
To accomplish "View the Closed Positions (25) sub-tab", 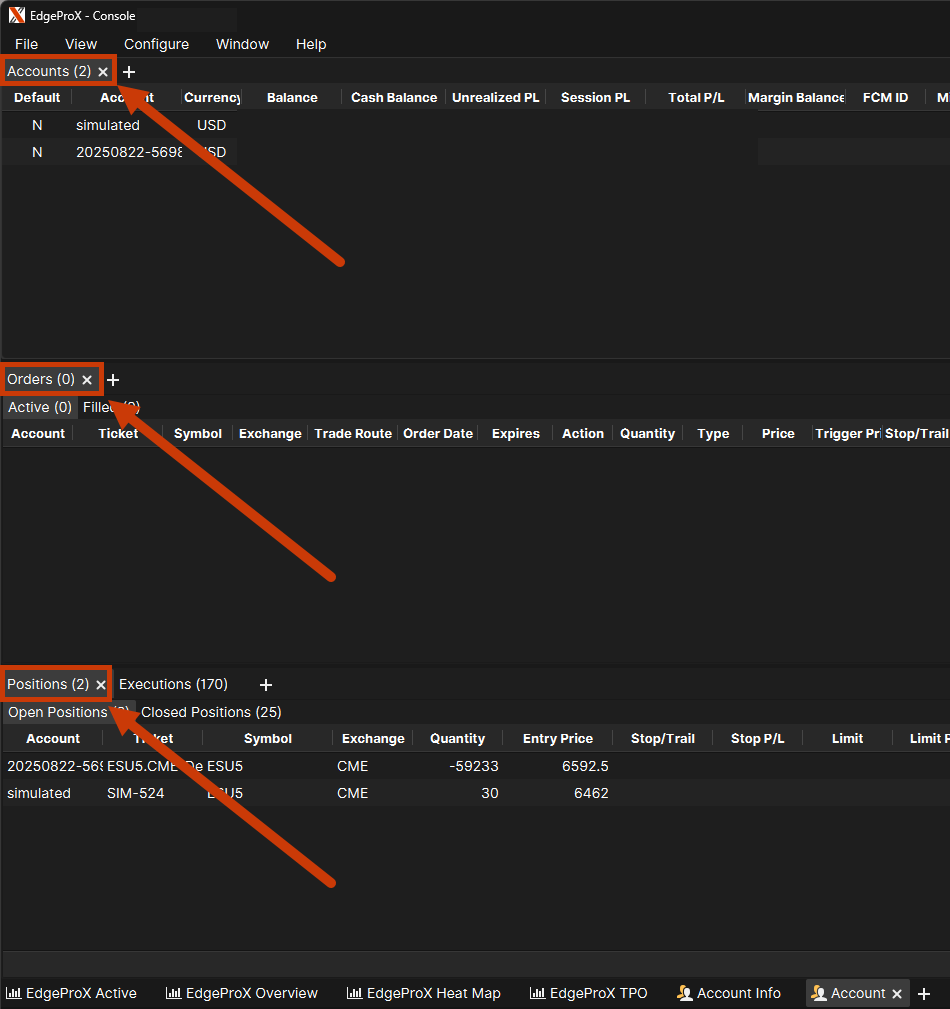I will 211,712.
